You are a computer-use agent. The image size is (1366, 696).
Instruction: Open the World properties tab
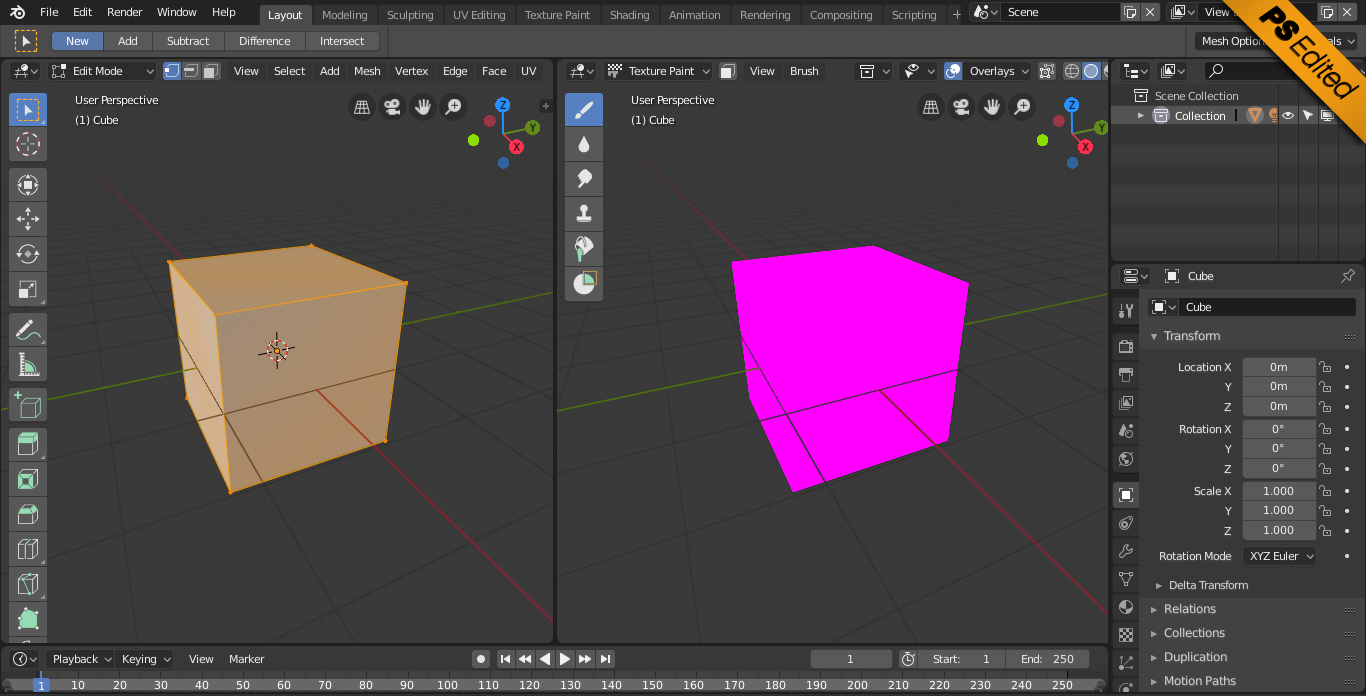[x=1126, y=459]
